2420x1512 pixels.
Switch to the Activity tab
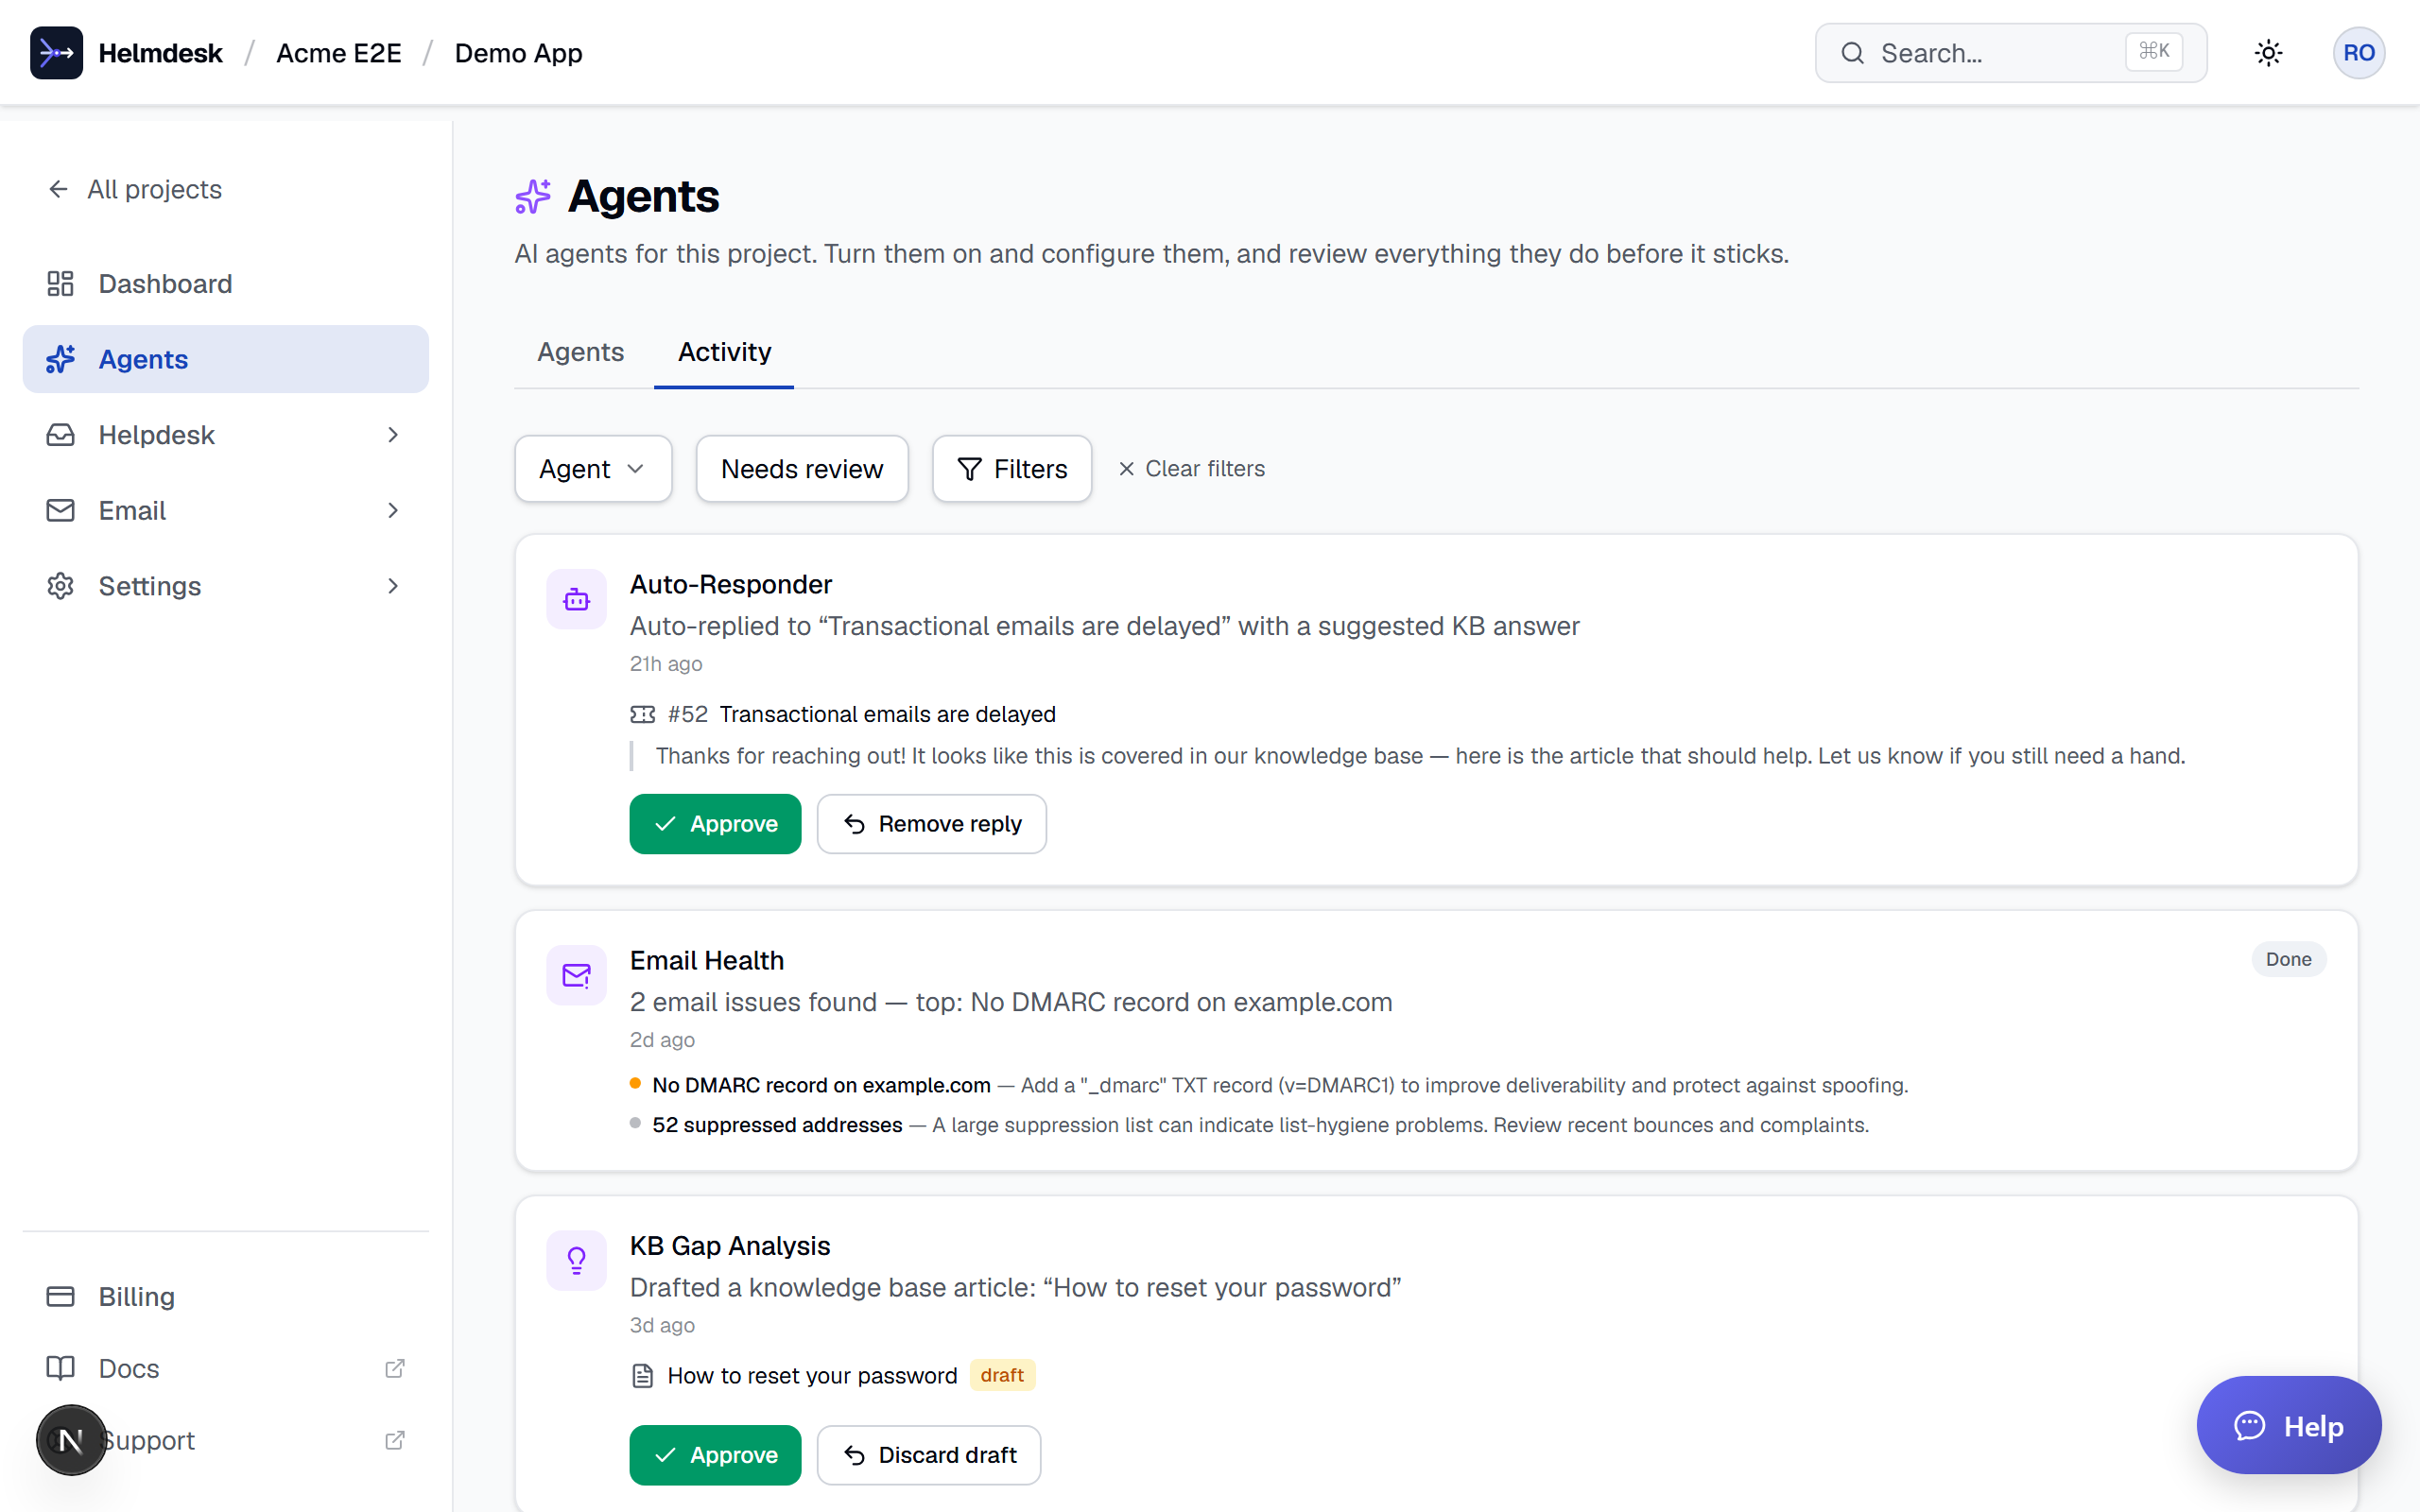tap(724, 352)
